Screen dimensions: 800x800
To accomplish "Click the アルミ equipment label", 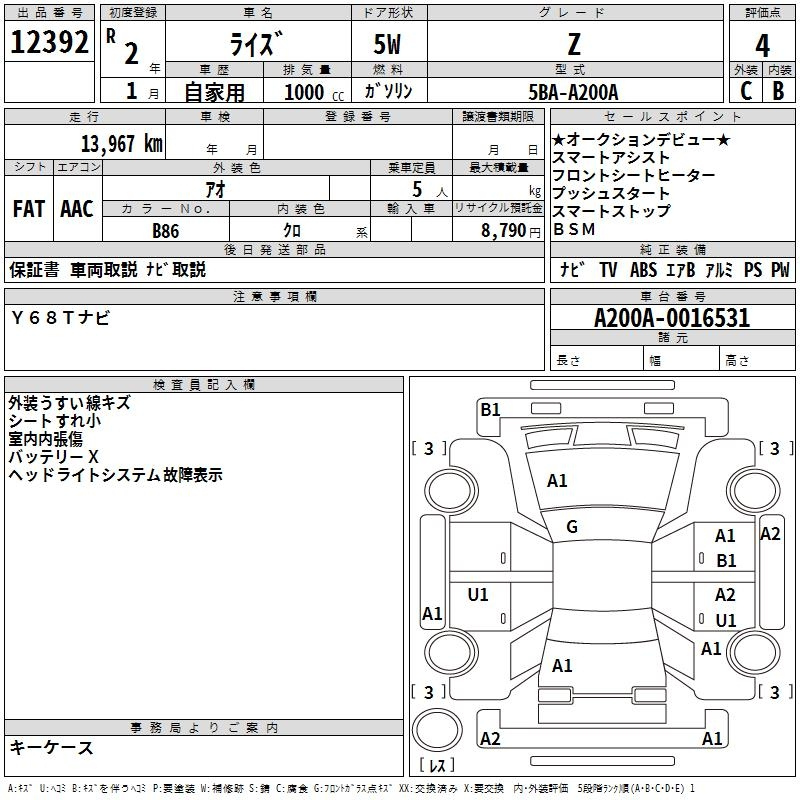I will [x=719, y=269].
